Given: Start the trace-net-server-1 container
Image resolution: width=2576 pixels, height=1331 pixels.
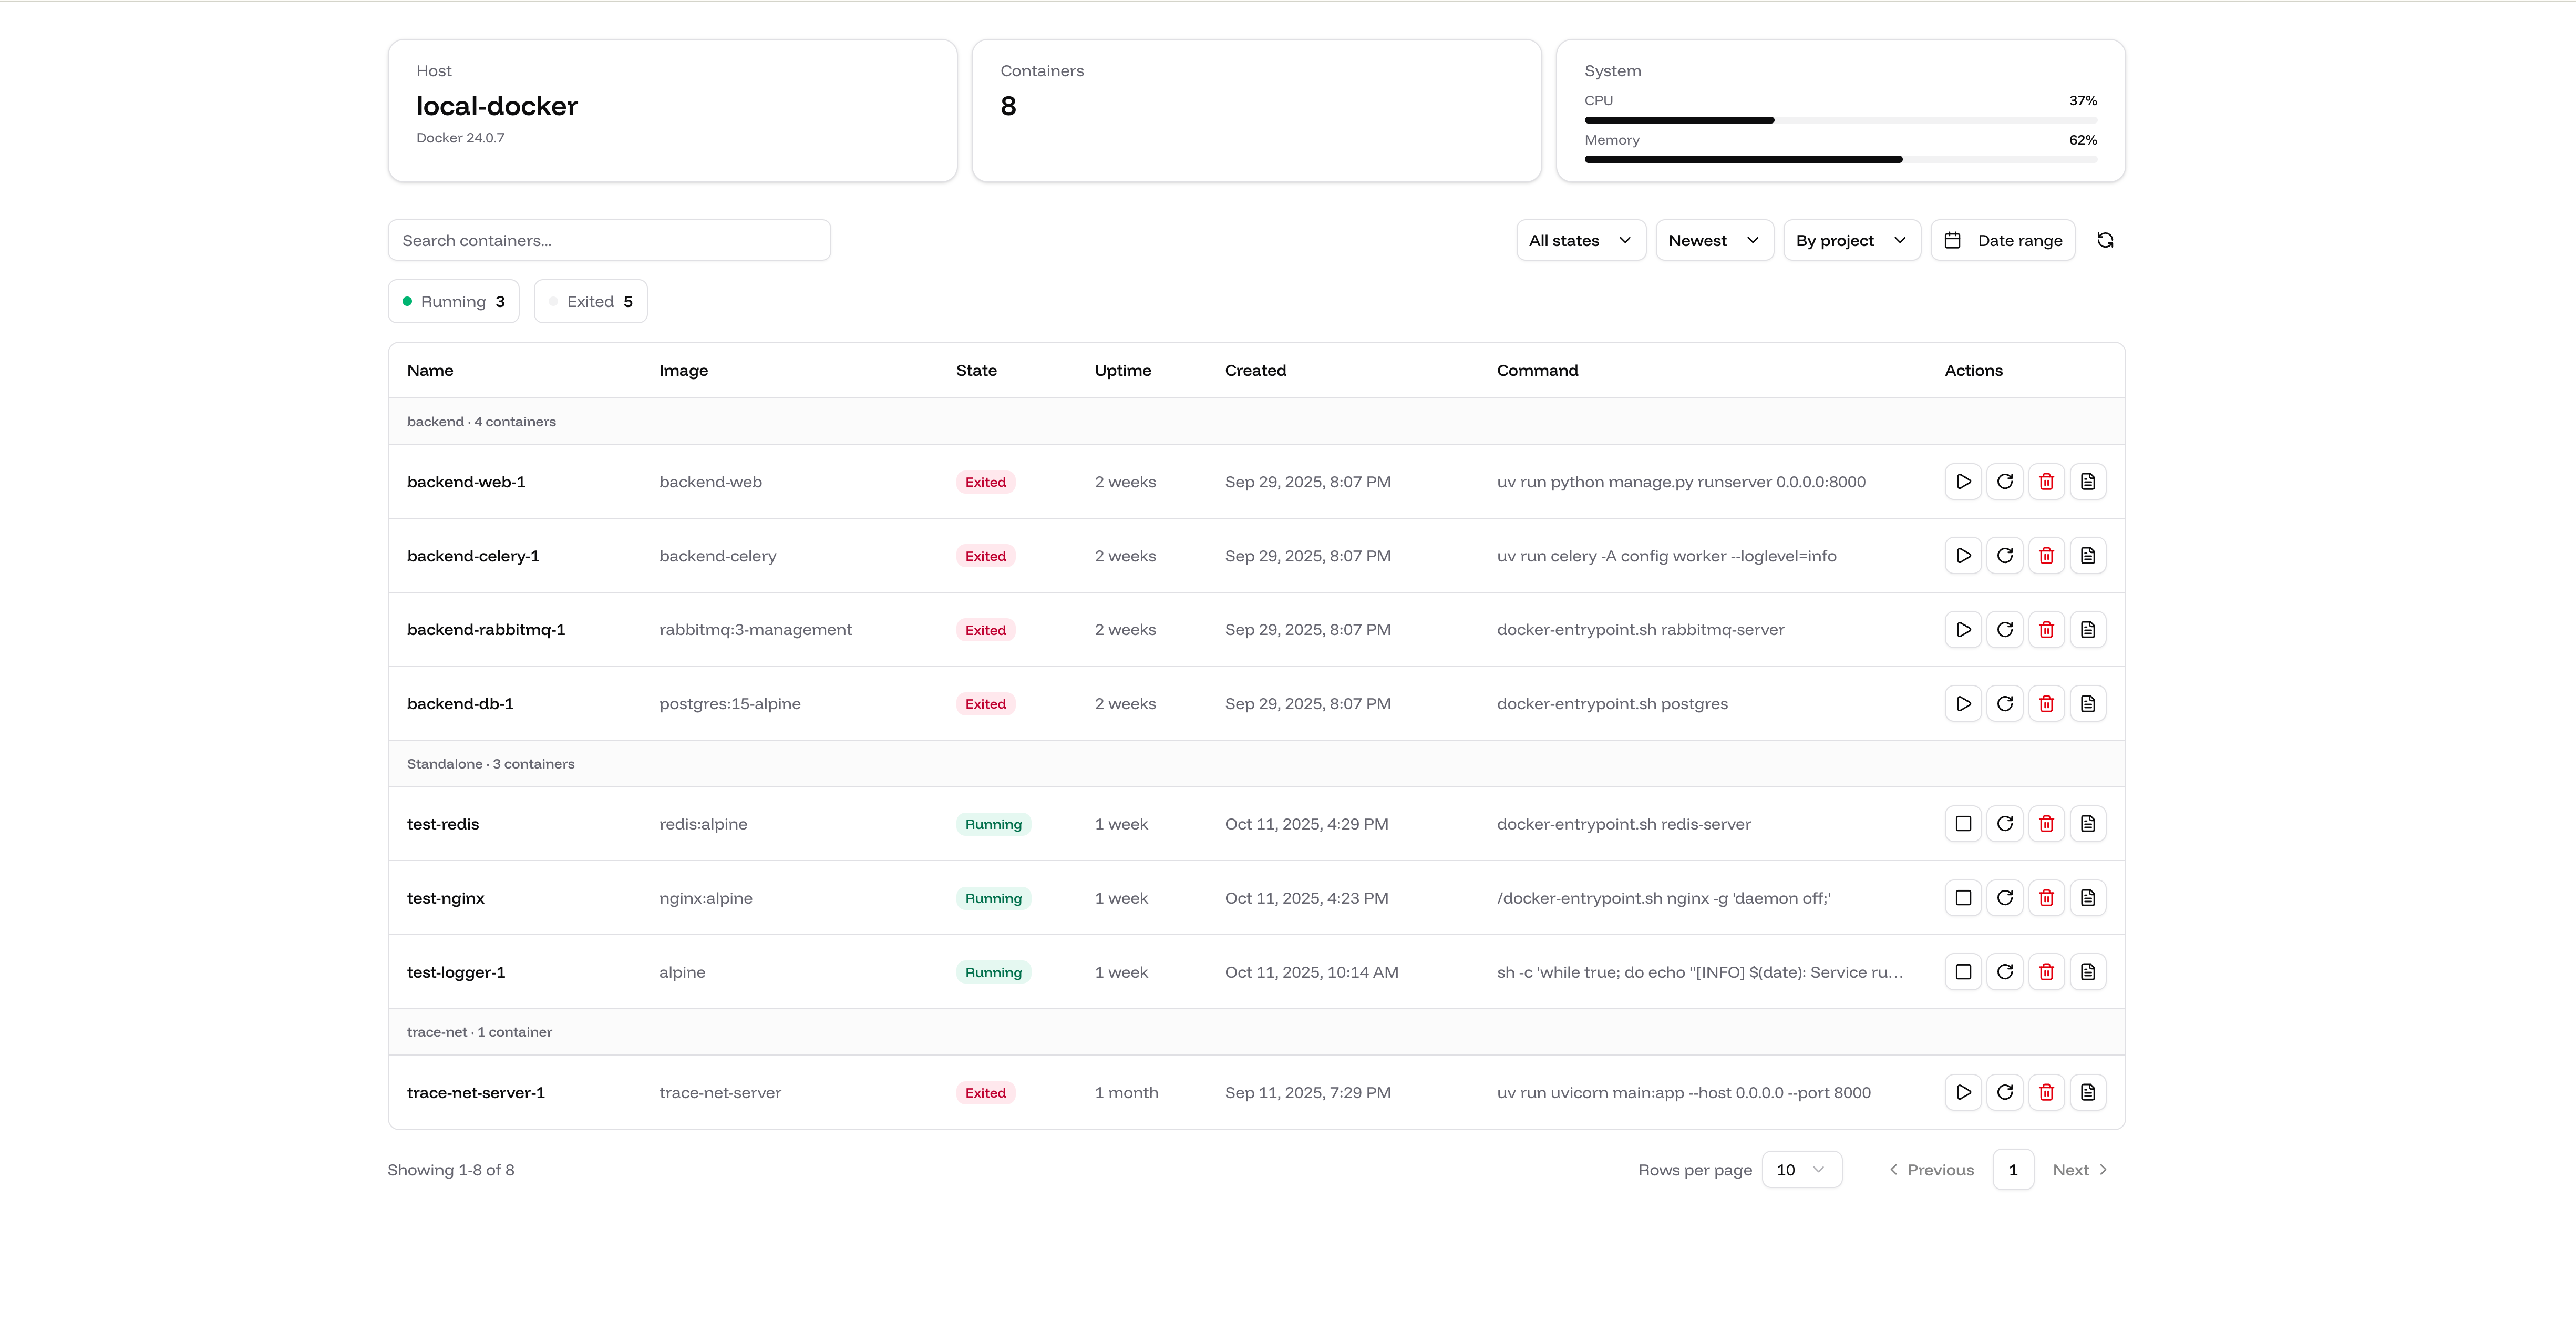Looking at the screenshot, I should (1963, 1092).
